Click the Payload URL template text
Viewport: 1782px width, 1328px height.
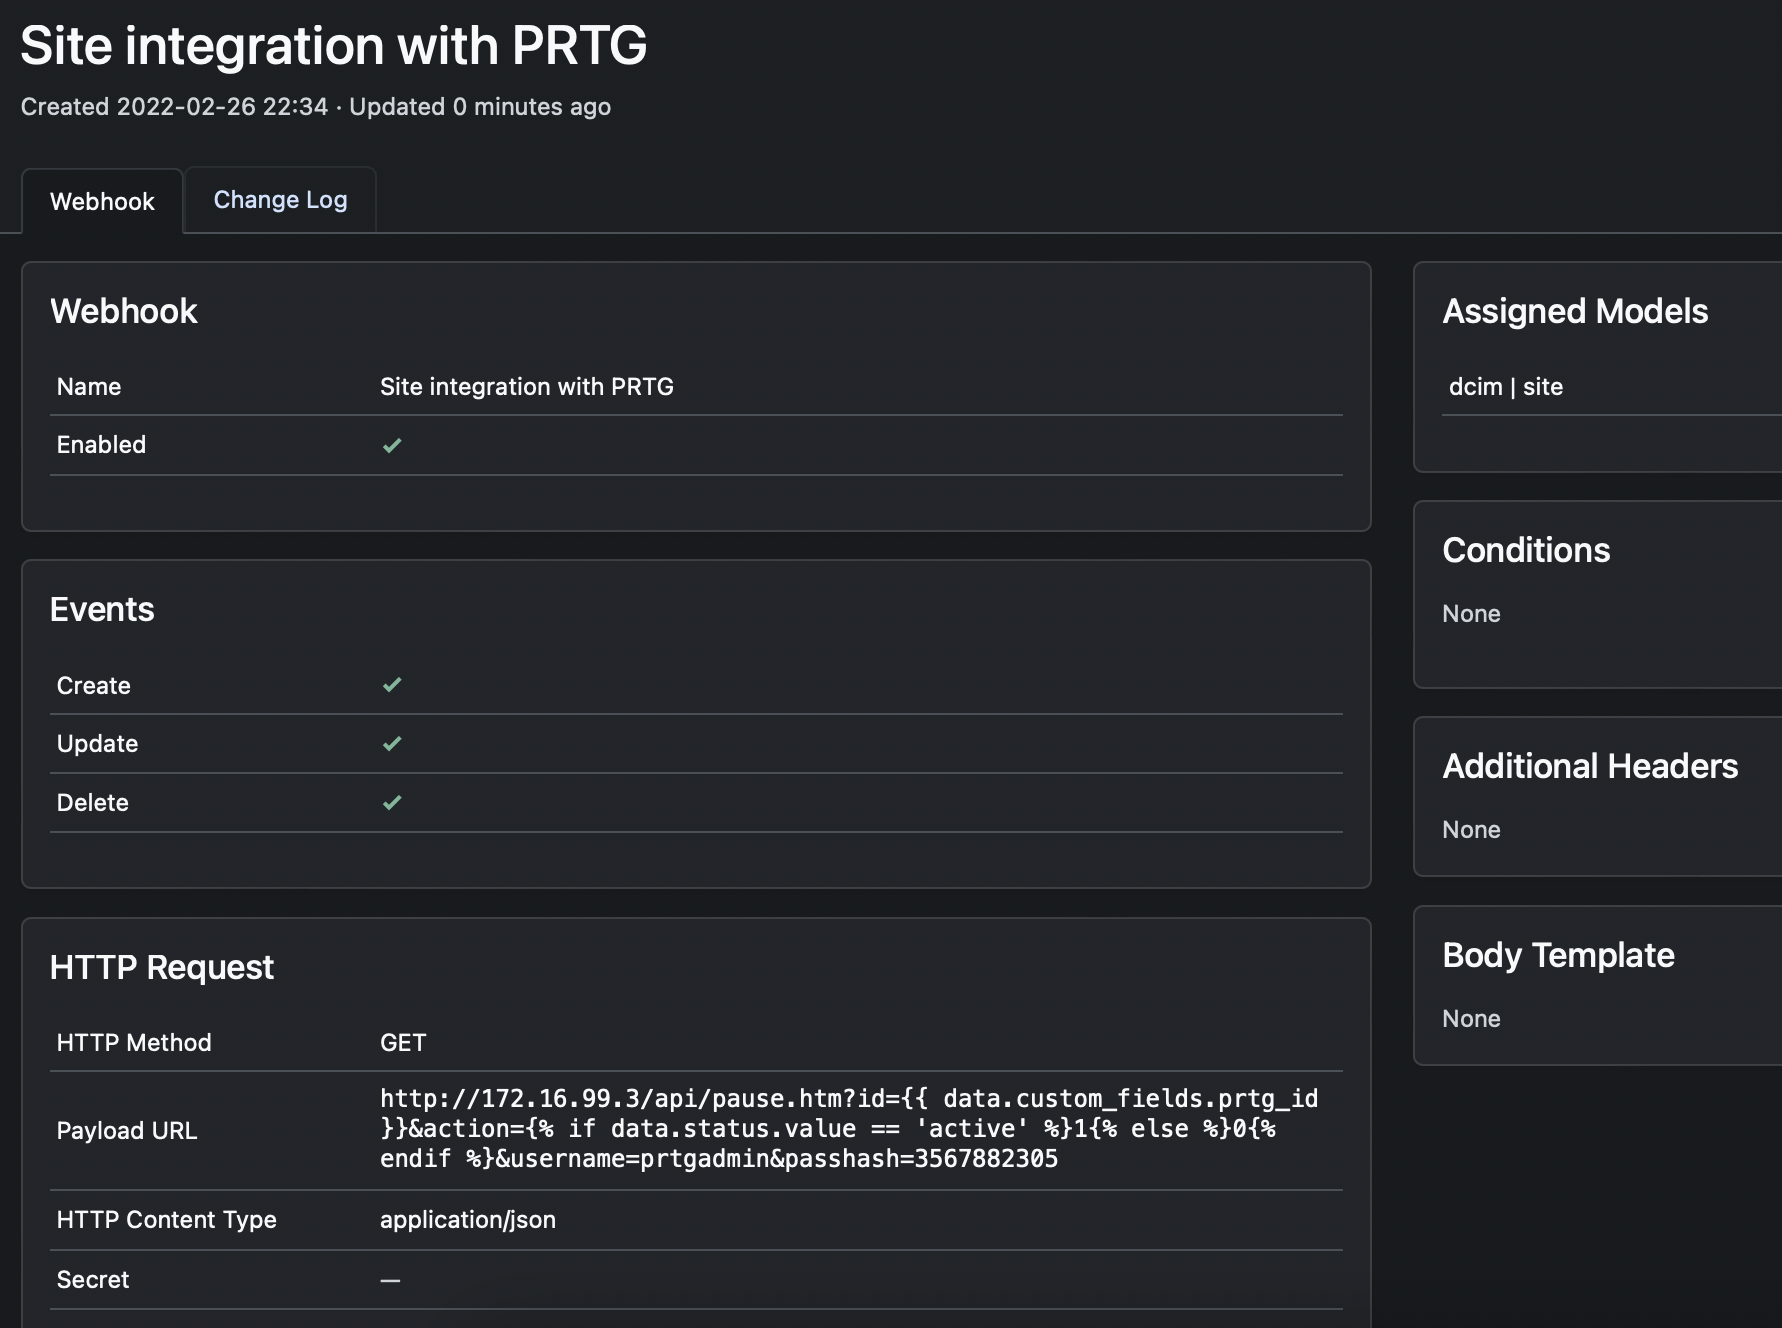coord(849,1129)
